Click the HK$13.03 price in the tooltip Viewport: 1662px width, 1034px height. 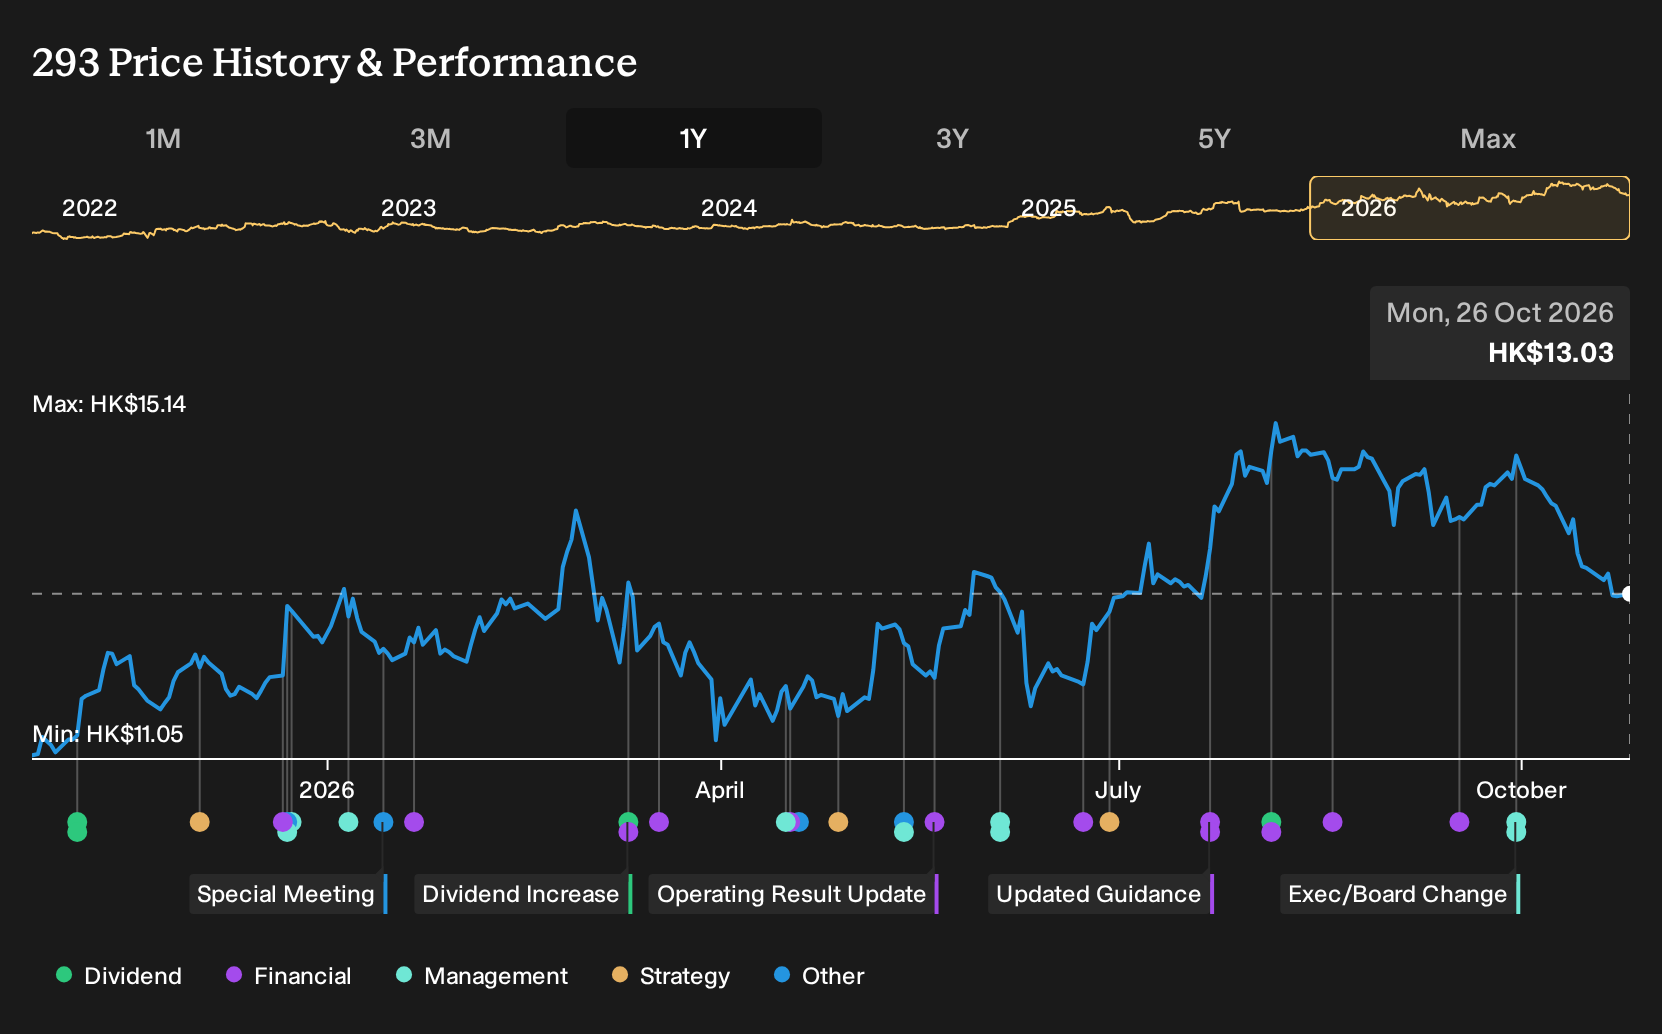point(1551,353)
